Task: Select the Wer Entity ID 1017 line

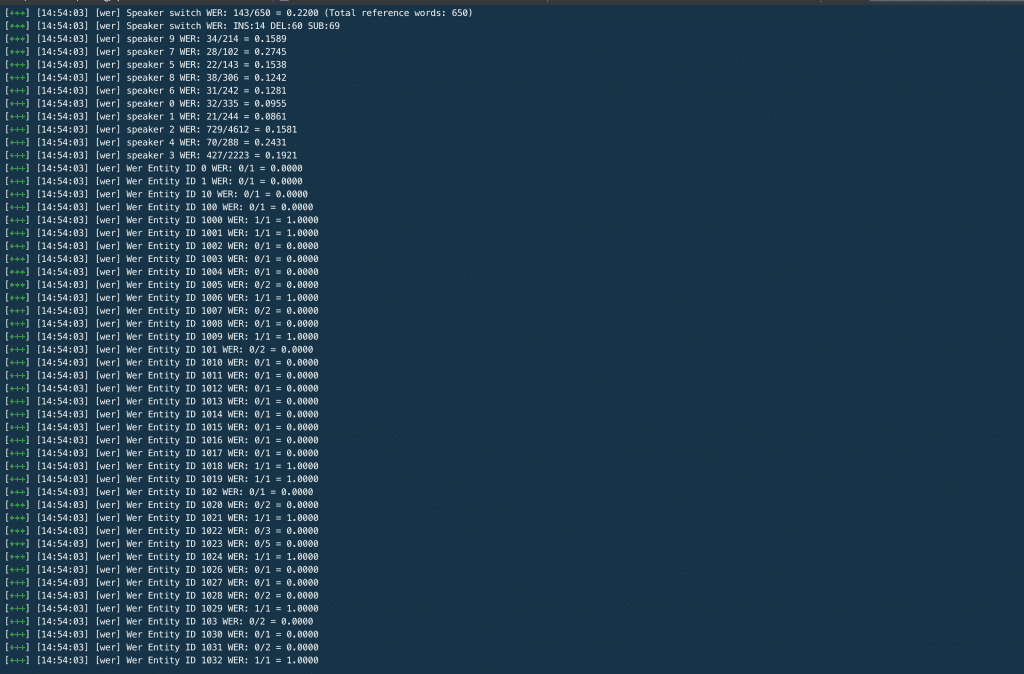Action: coord(161,453)
